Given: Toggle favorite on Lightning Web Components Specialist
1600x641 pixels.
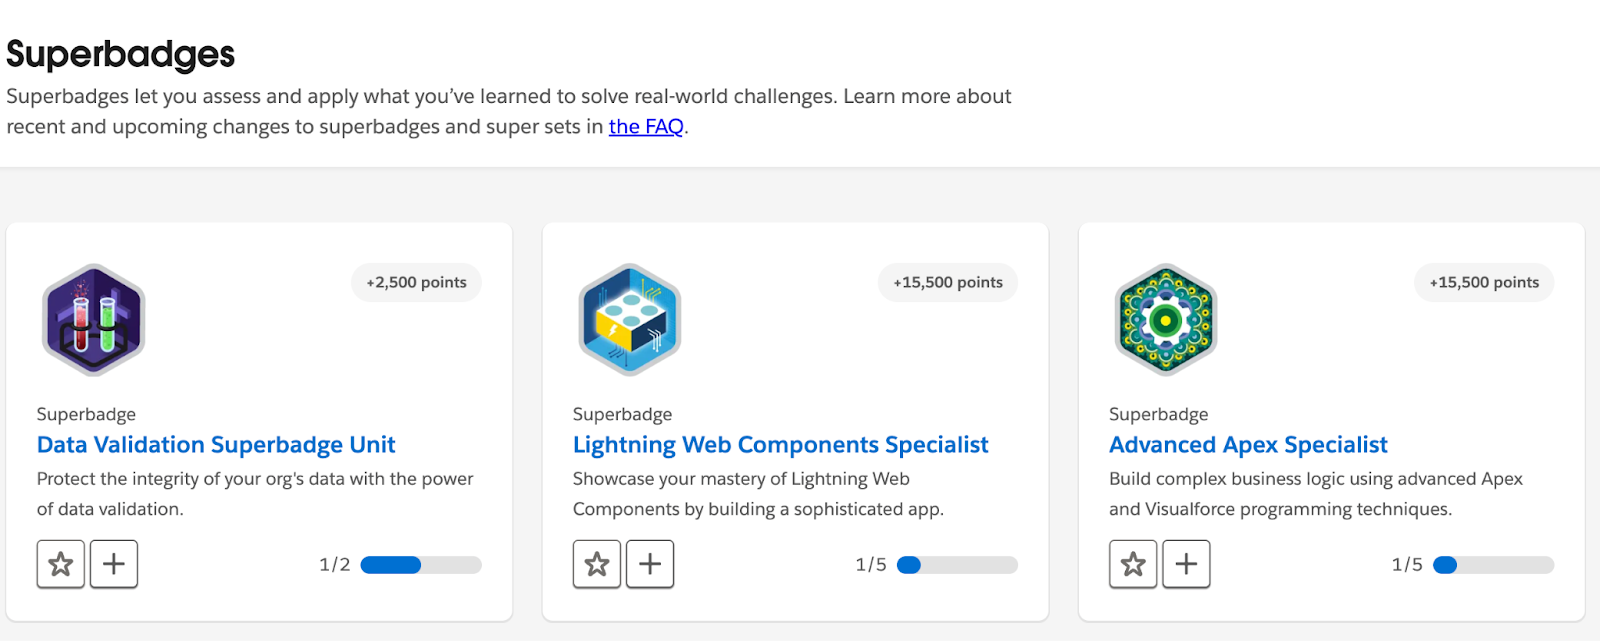Looking at the screenshot, I should click(x=596, y=563).
